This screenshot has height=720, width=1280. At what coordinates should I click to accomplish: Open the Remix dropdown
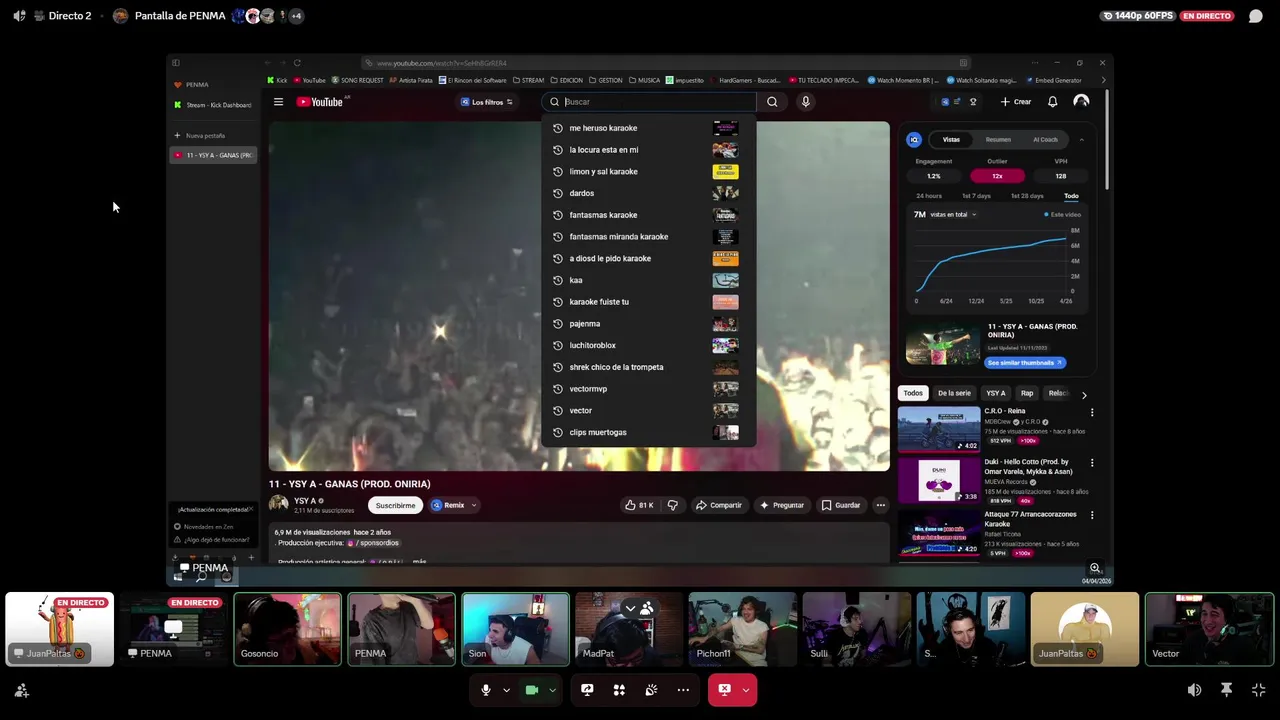tap(454, 505)
